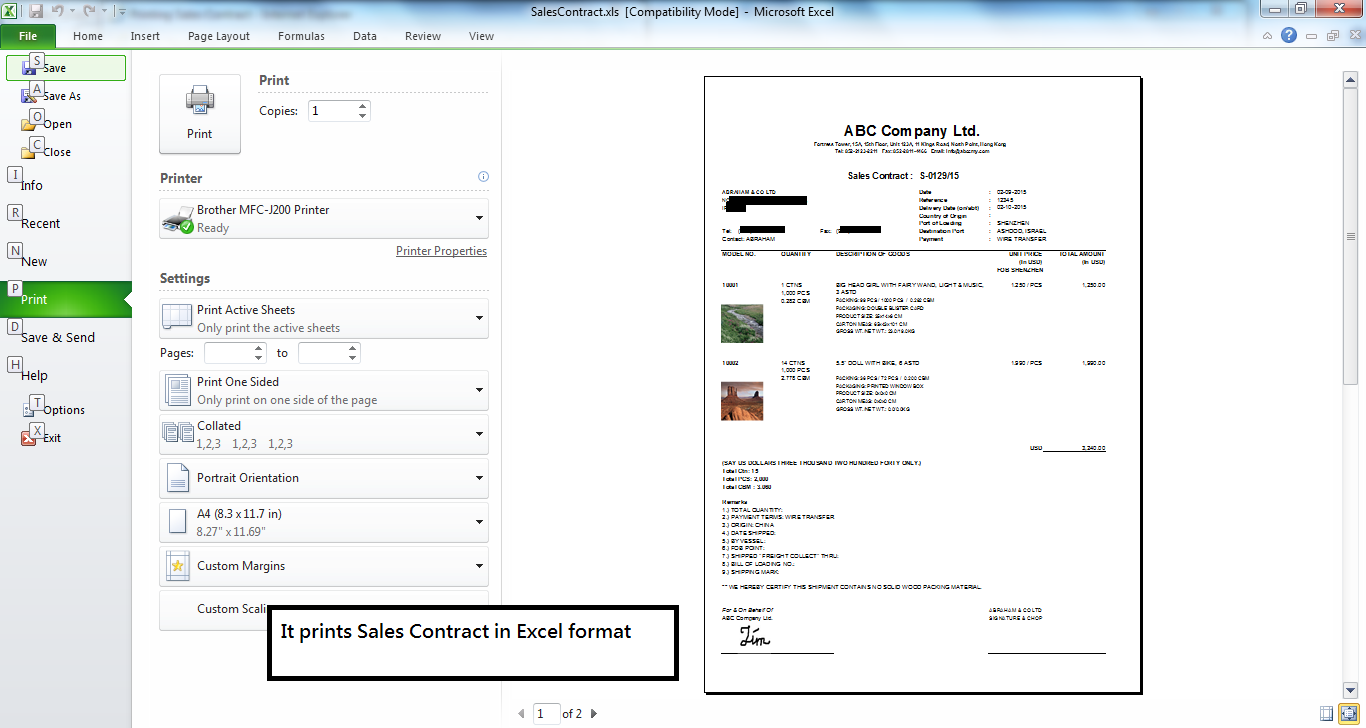Expand the Print One Sided dropdown
Screen dimensions: 1366x728
[324, 390]
